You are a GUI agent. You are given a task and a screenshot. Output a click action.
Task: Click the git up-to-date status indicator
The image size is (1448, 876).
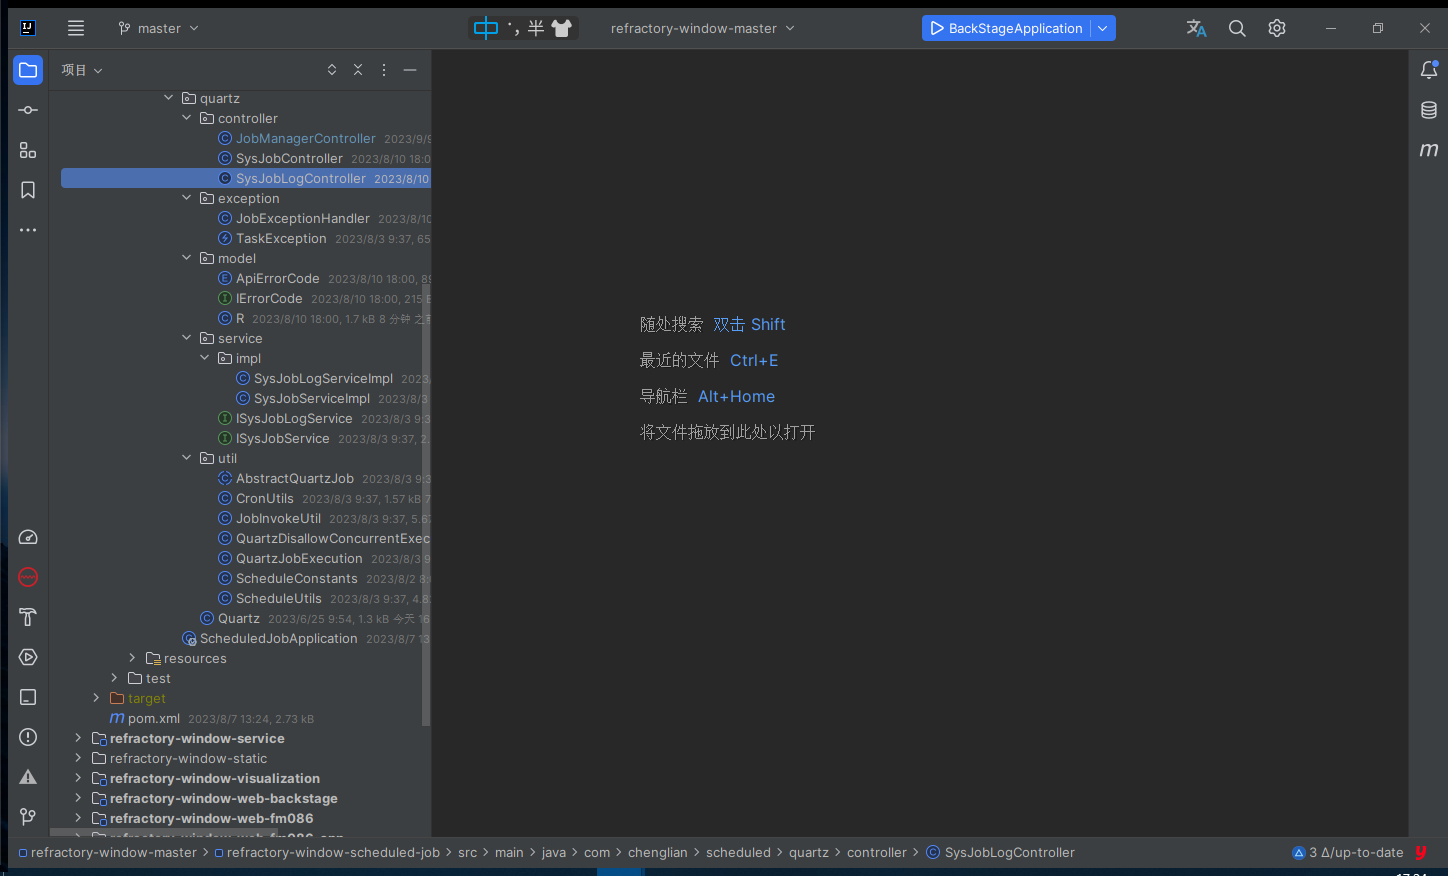pyautogui.click(x=1348, y=852)
